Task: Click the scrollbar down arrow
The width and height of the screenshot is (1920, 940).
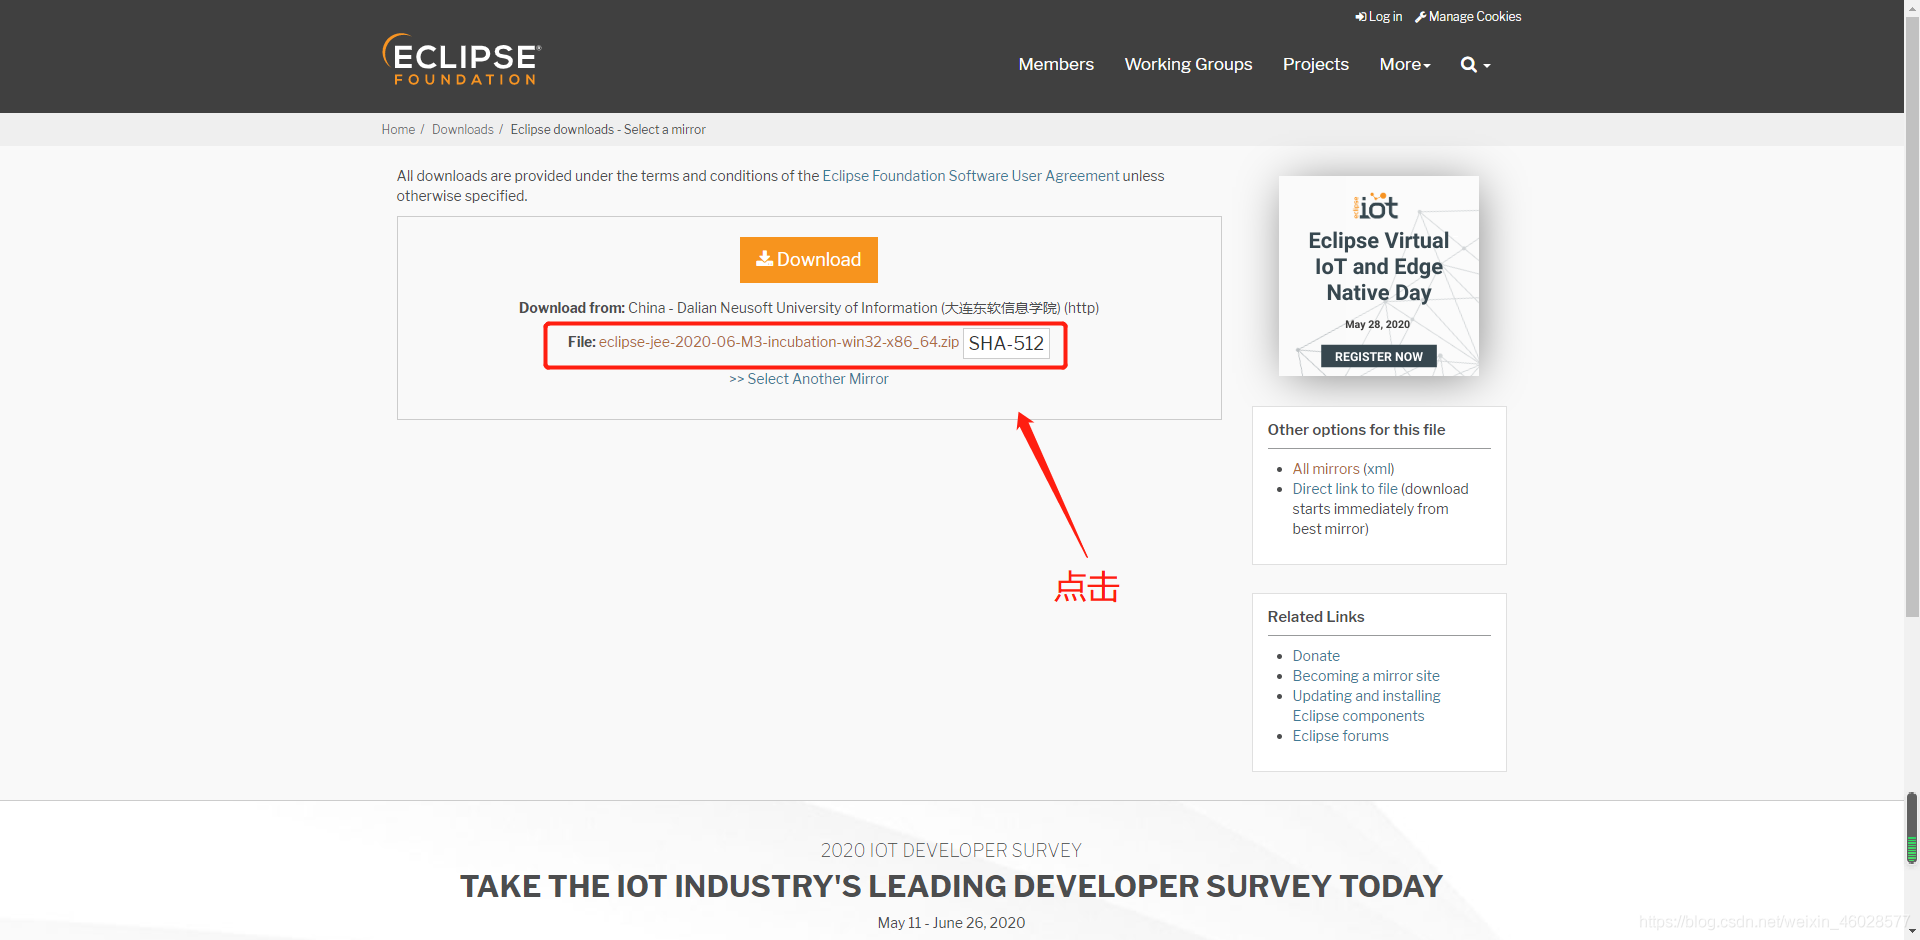Action: pos(1912,931)
